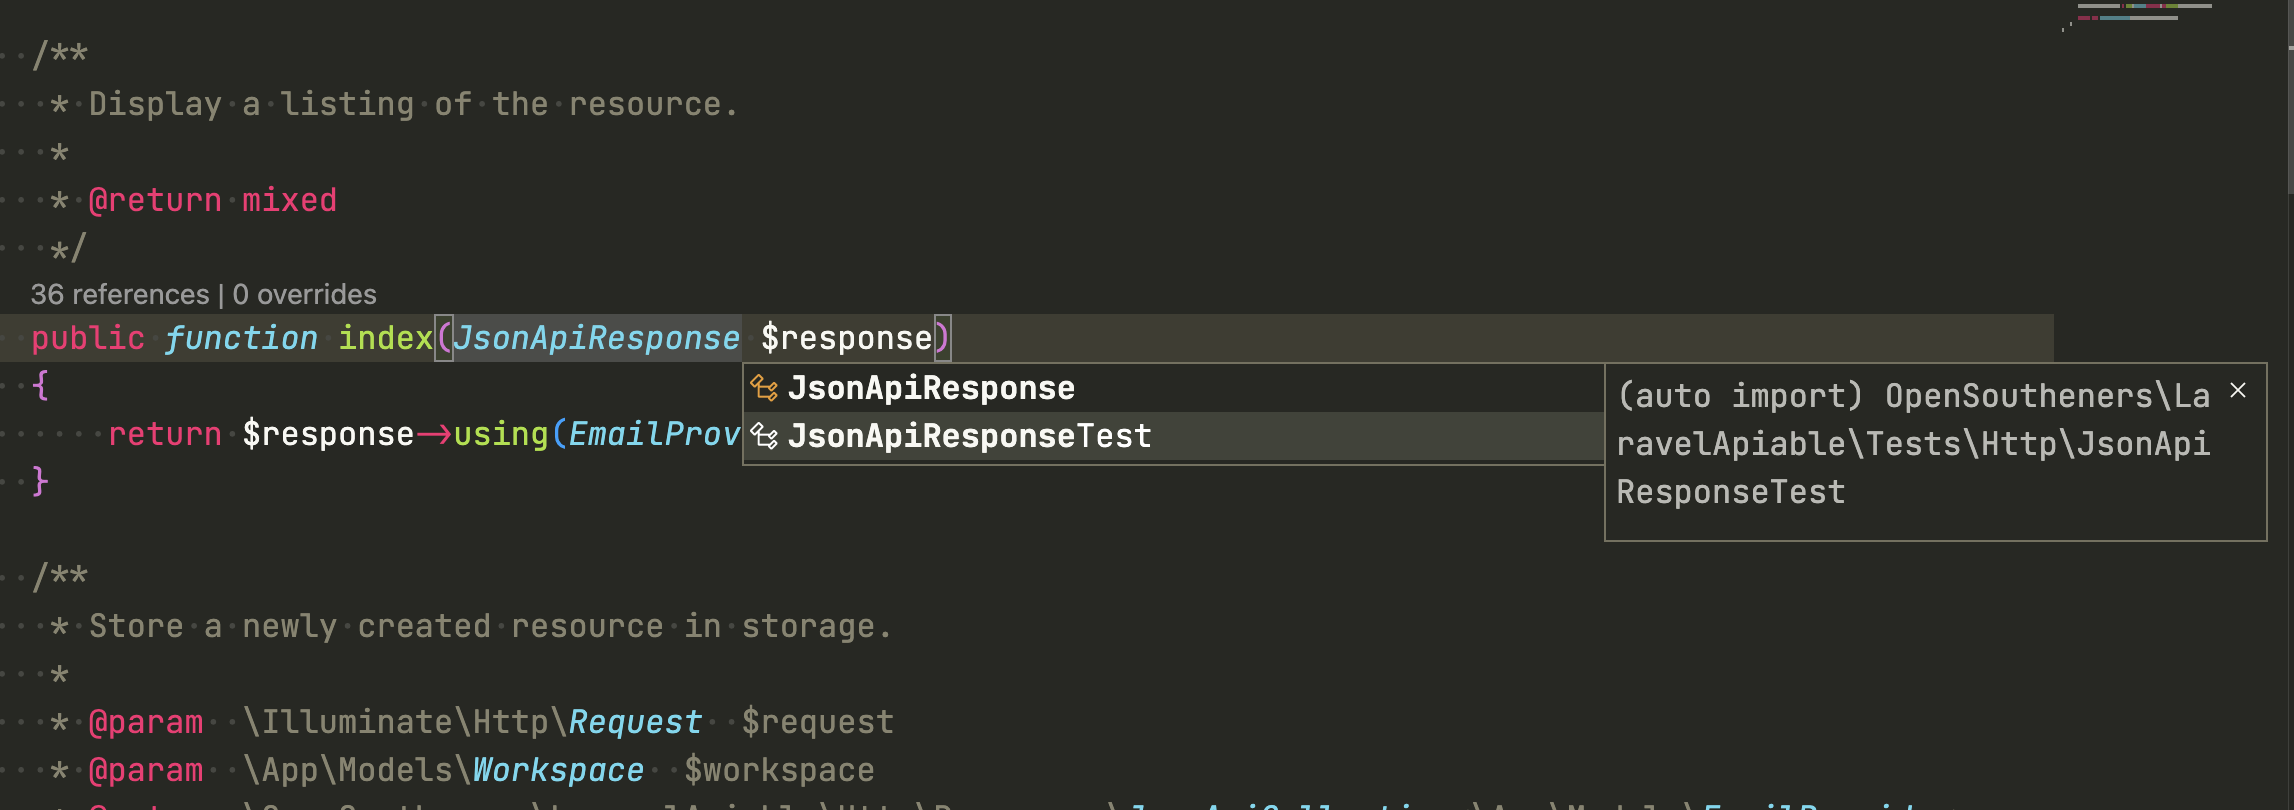Click the mixed return type in docblock
Viewport: 2294px width, 810px height.
point(289,200)
